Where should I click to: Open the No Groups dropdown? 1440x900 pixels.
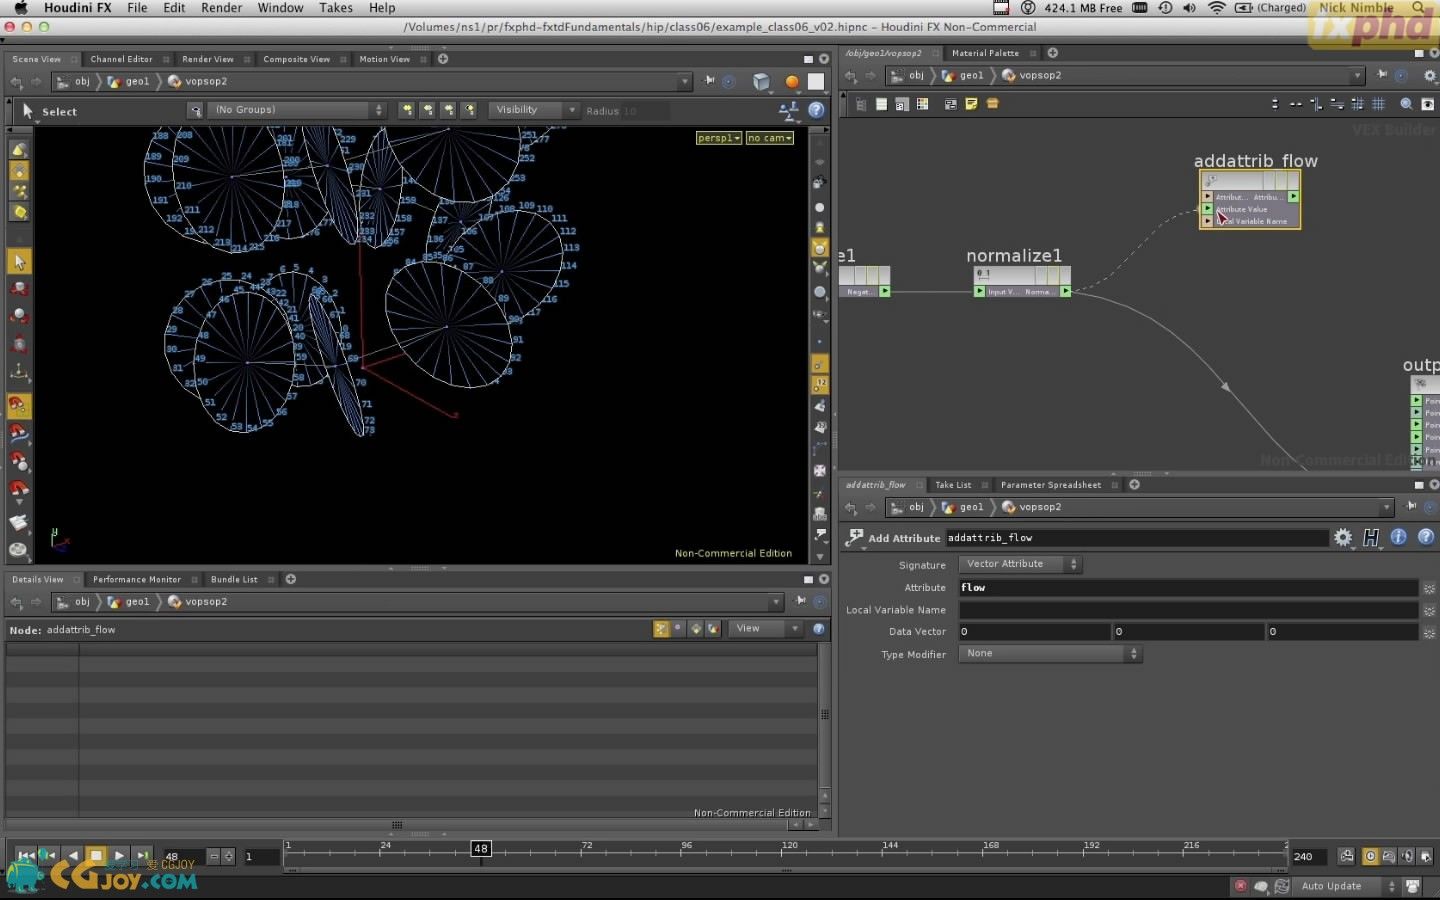tap(296, 110)
